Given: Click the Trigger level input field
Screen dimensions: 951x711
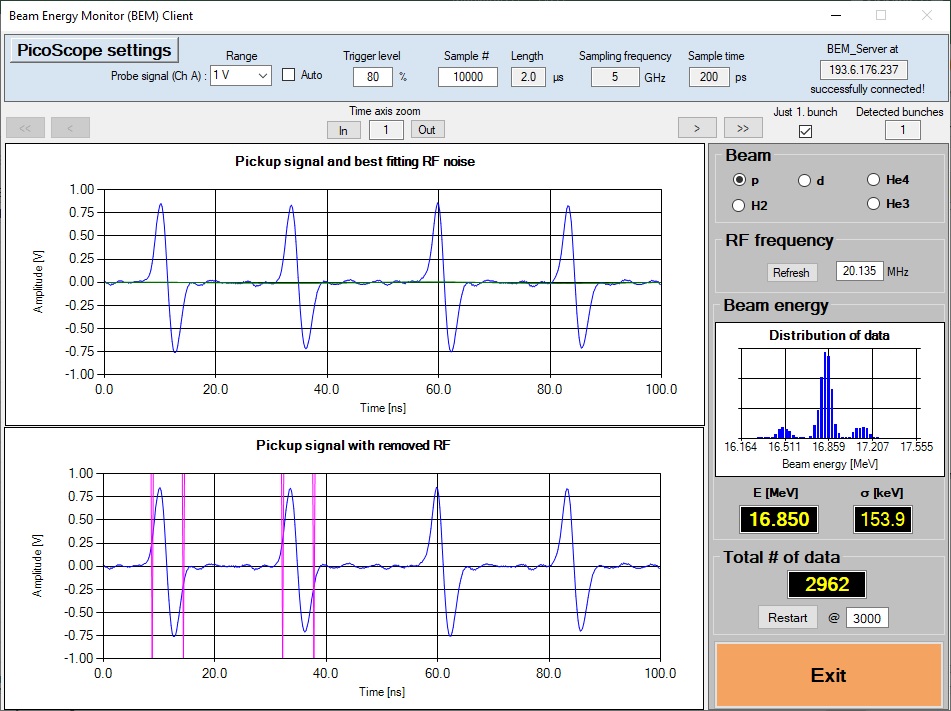Looking at the screenshot, I should pyautogui.click(x=372, y=77).
